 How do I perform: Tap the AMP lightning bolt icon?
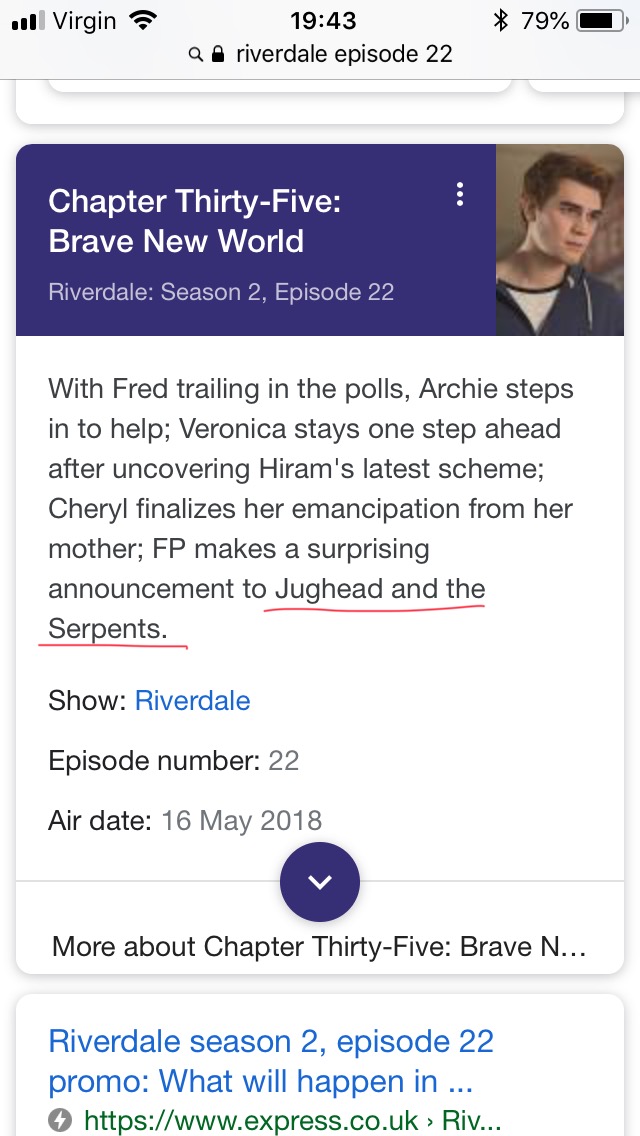click(61, 1120)
